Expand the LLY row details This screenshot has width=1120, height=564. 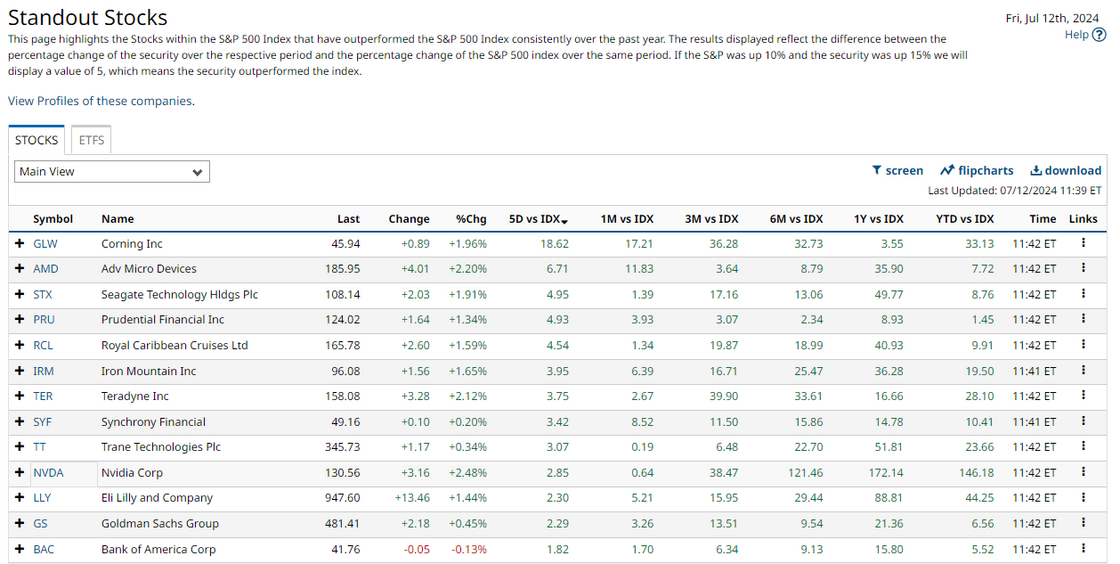click(19, 498)
